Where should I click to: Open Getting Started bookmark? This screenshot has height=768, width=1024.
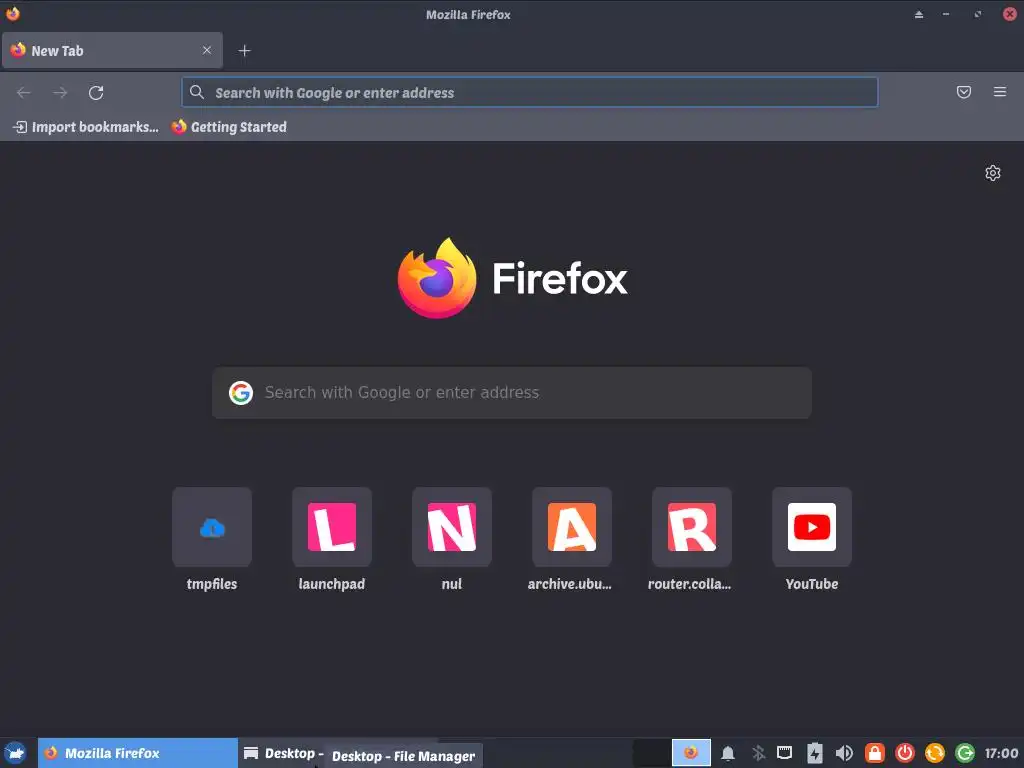pyautogui.click(x=229, y=127)
